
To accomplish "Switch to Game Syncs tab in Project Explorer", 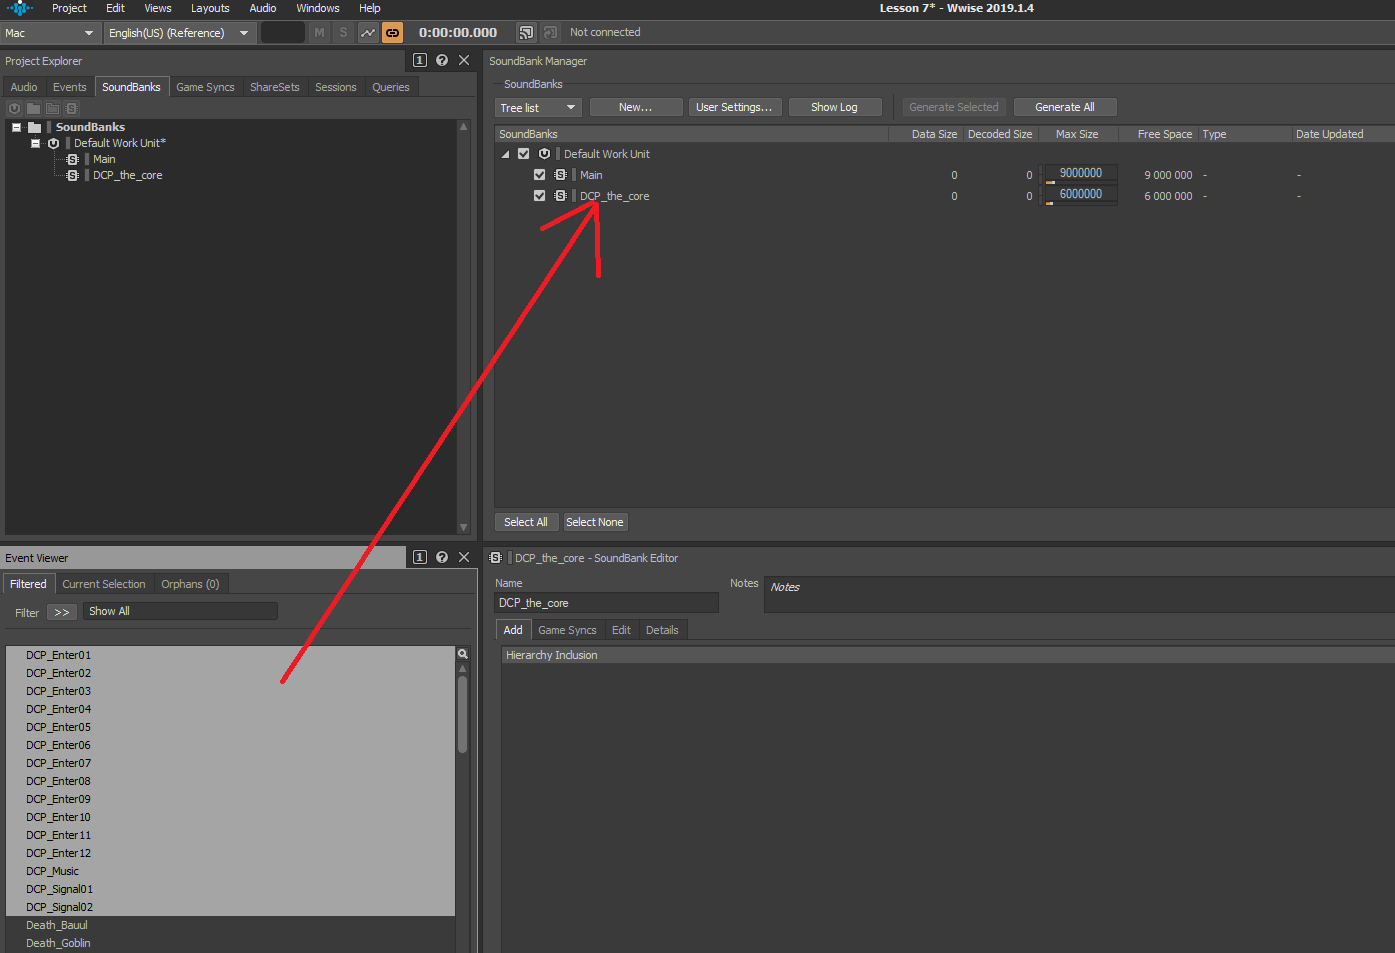I will point(205,87).
